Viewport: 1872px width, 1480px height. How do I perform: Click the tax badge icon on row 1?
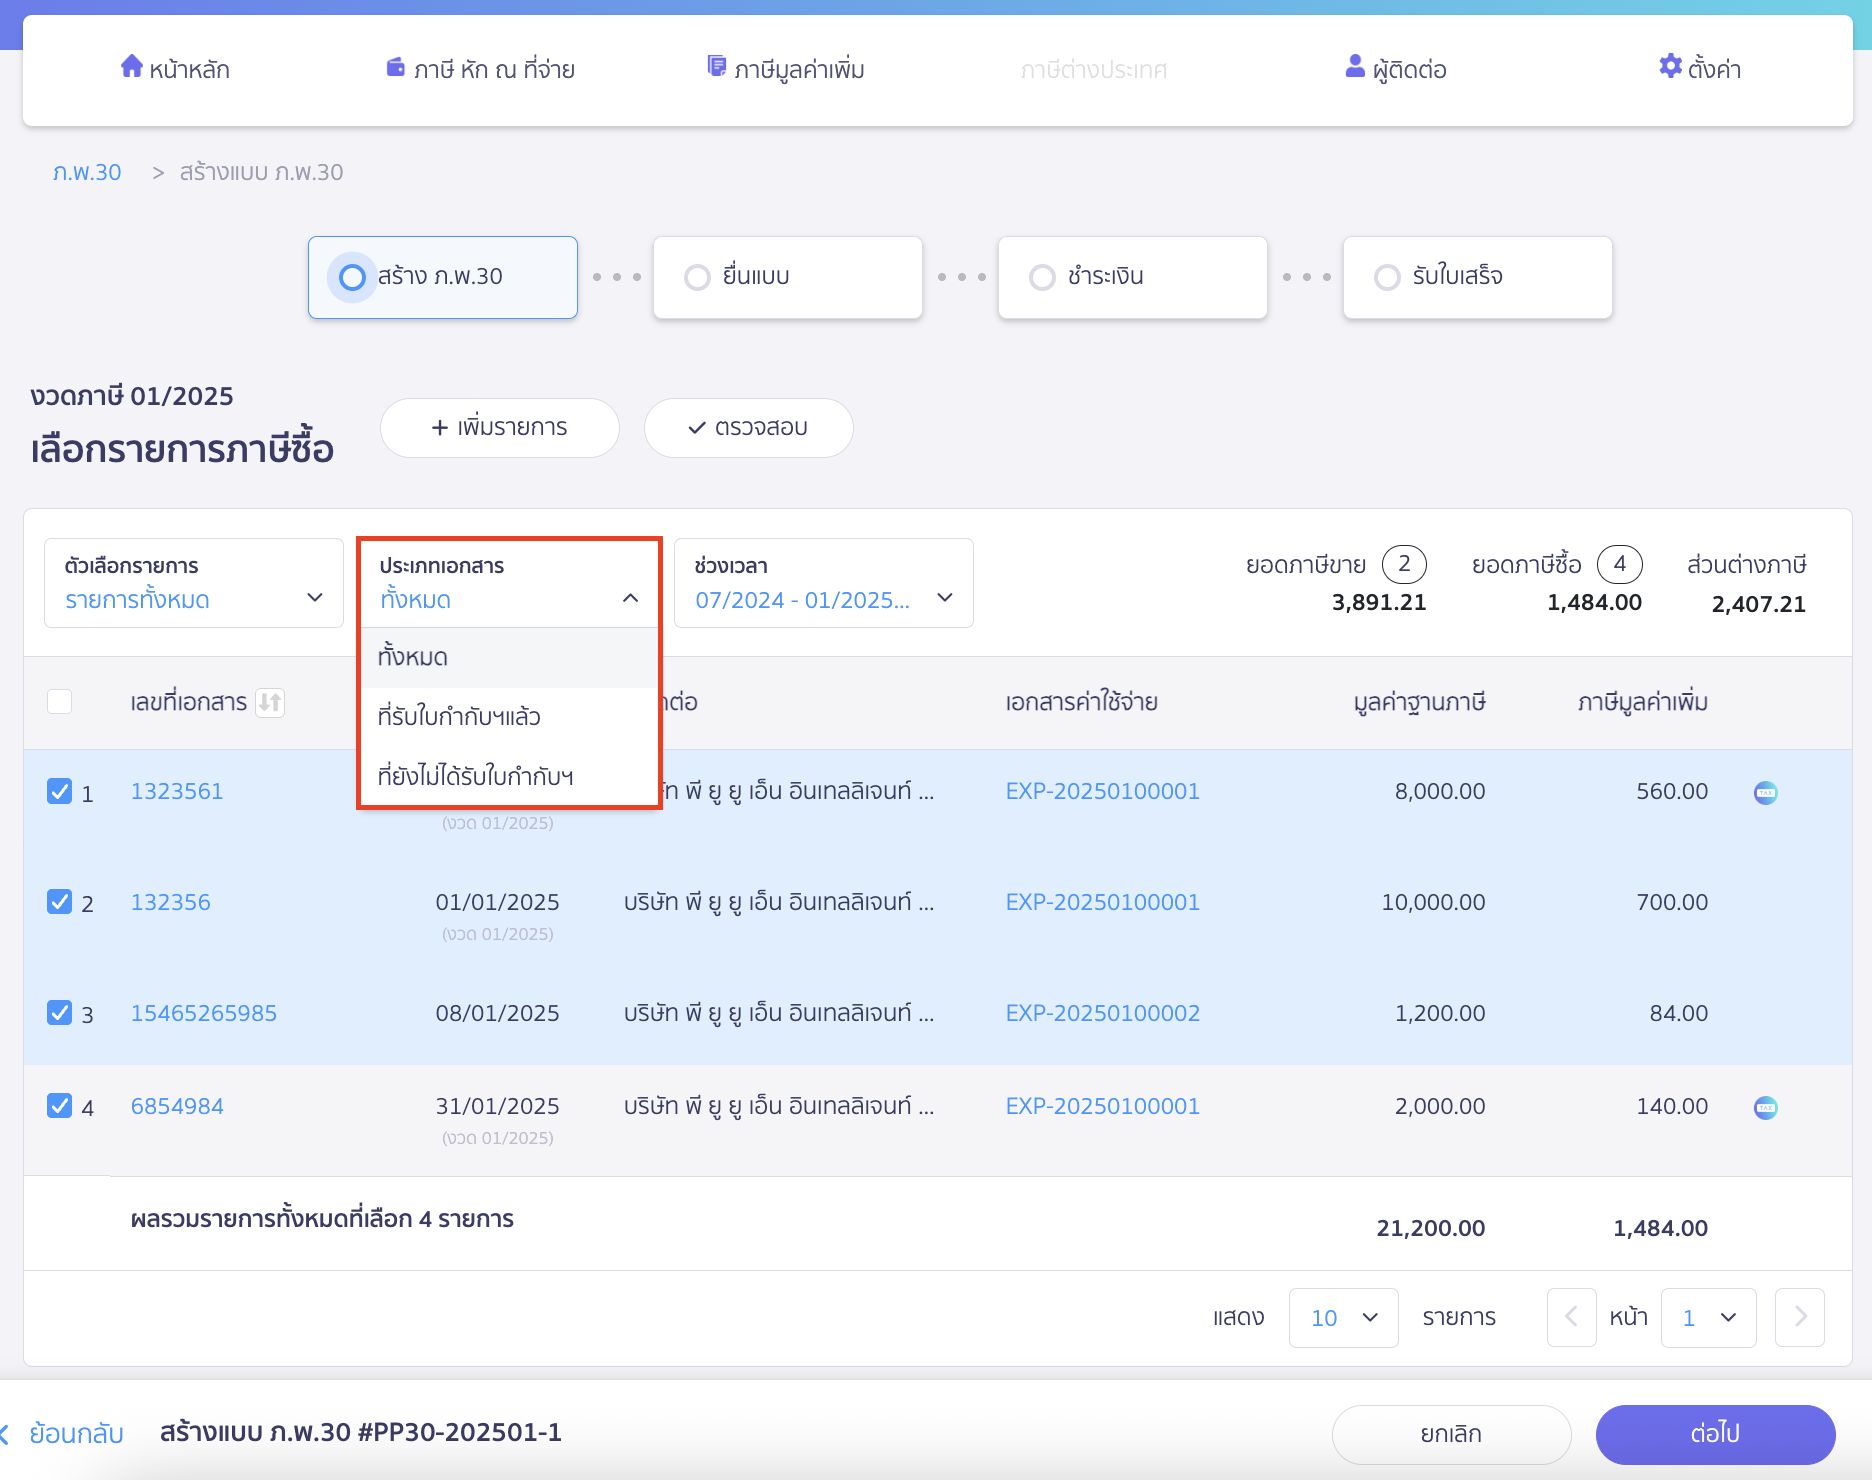point(1765,793)
